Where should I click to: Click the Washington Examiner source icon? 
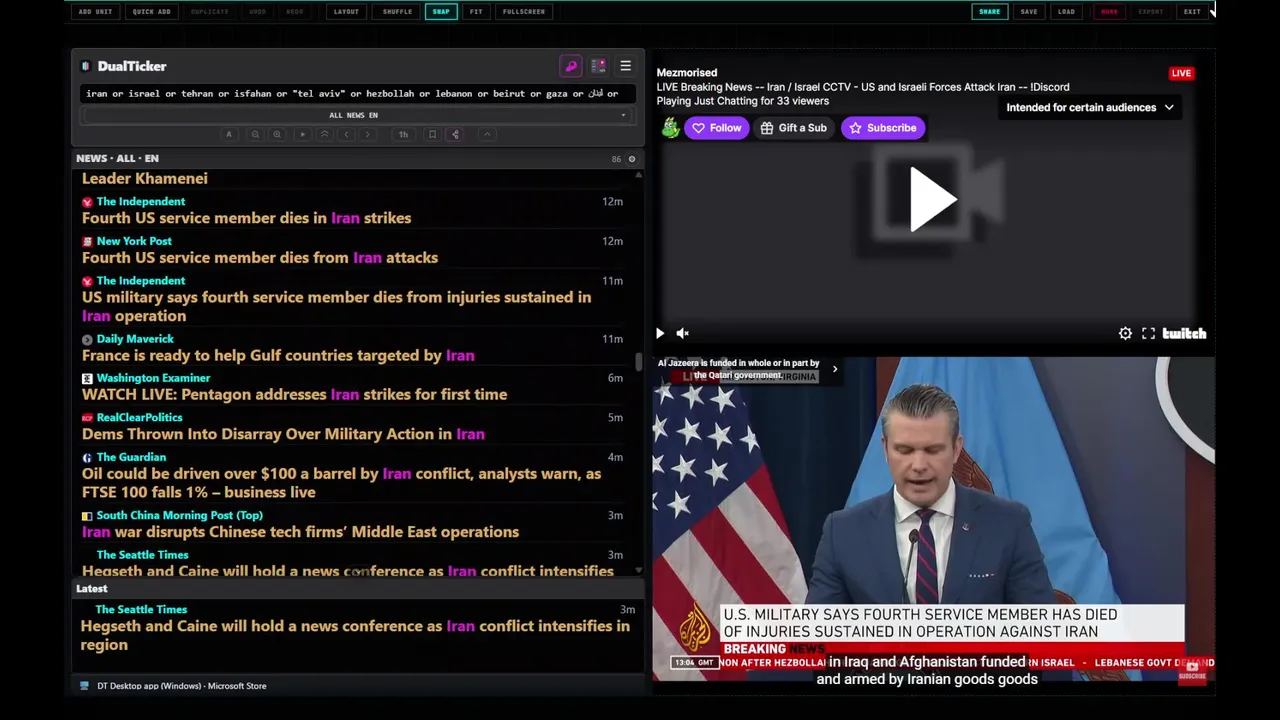87,378
